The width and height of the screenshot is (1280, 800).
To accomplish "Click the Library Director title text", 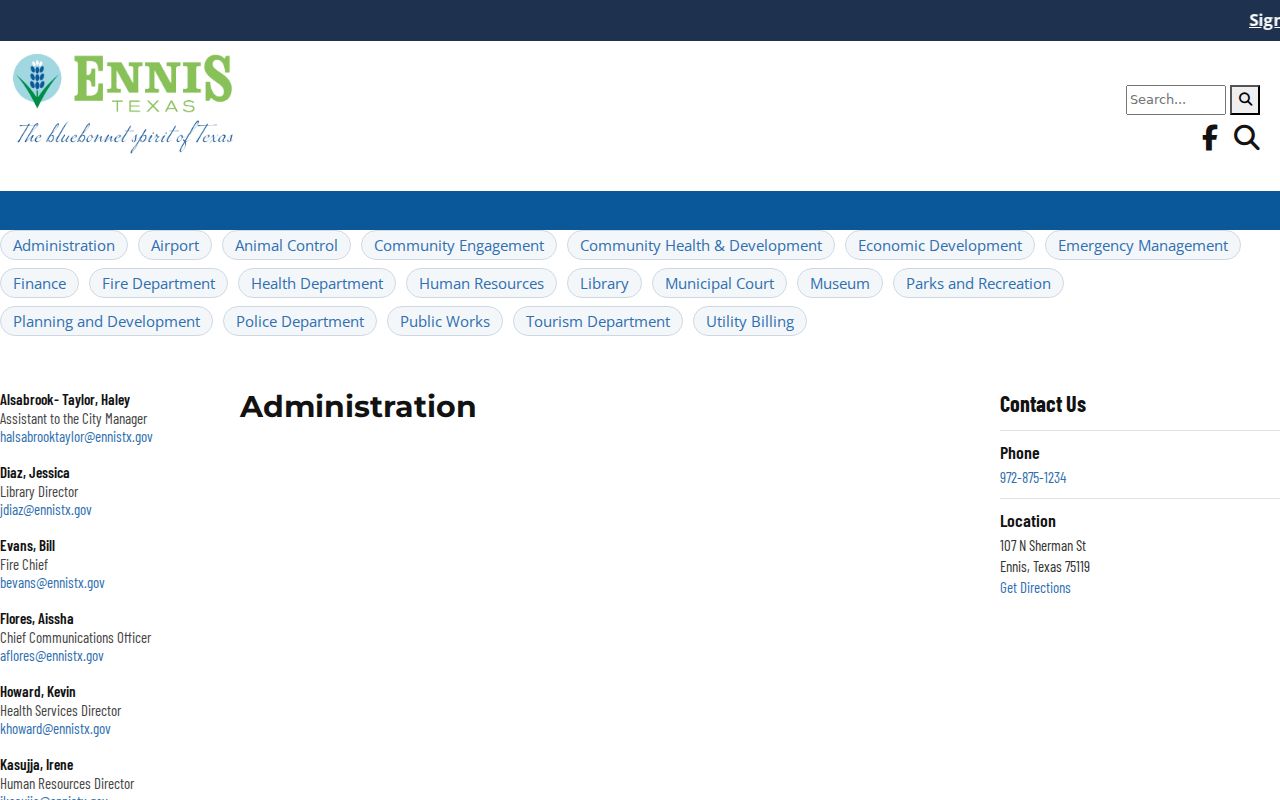I will point(39,492).
